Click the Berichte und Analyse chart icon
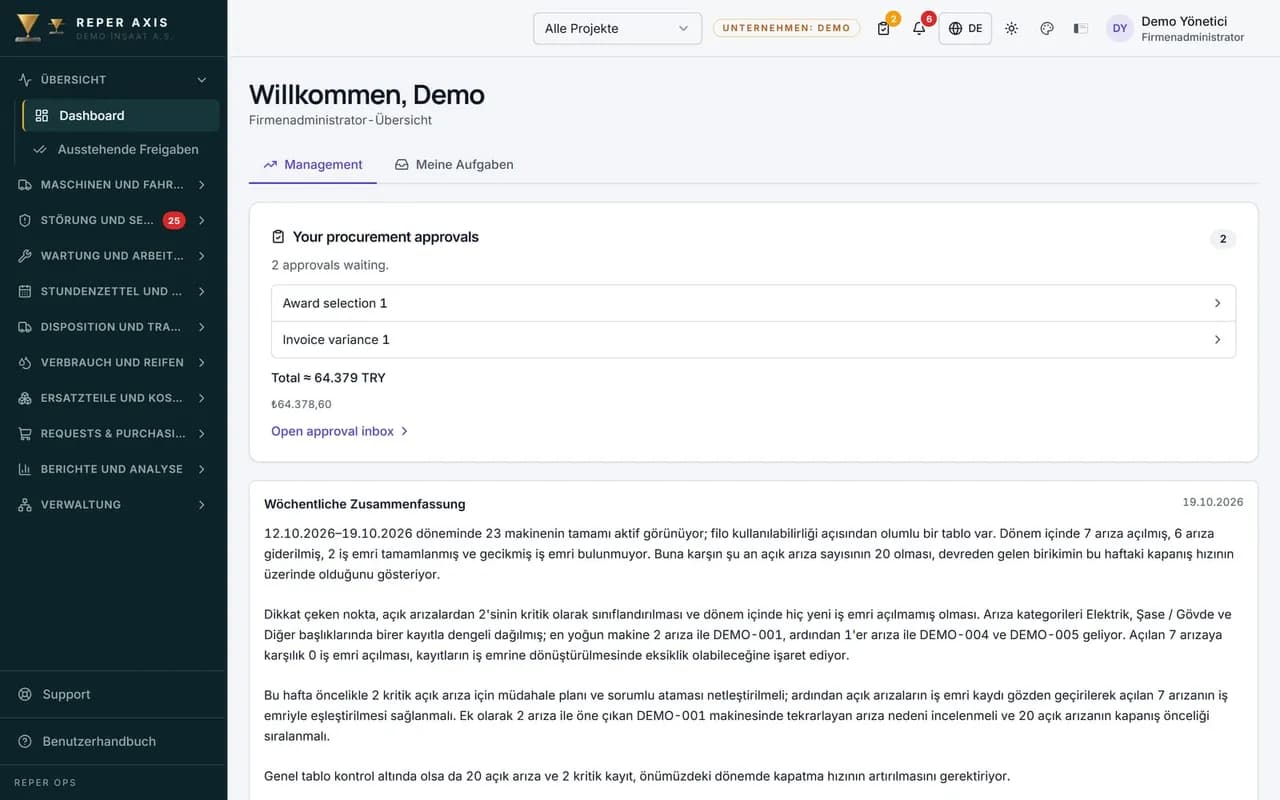1280x800 pixels. pyautogui.click(x=25, y=469)
